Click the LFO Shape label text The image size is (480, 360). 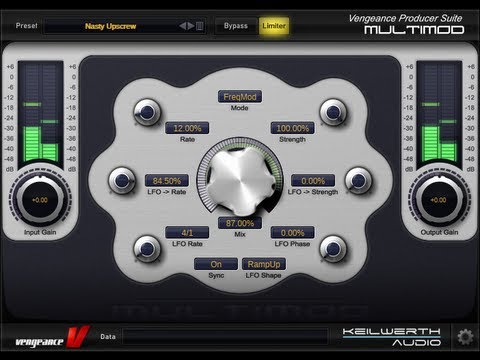point(263,275)
